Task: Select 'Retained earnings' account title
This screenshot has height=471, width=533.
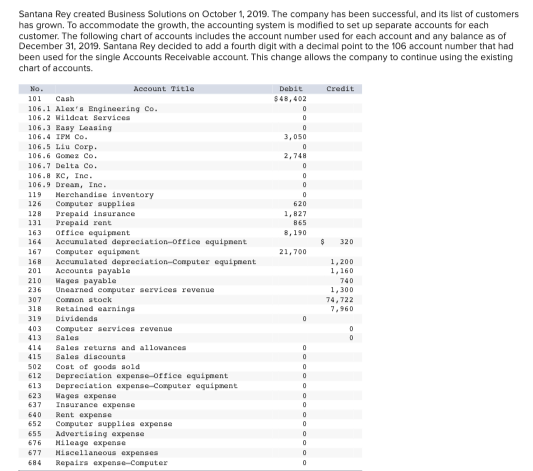Action: coord(95,309)
